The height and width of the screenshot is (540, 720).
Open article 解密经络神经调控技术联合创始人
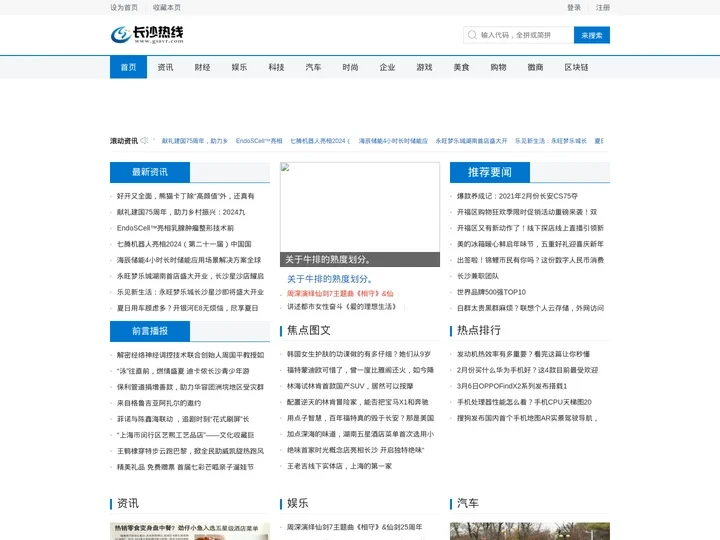click(x=191, y=355)
